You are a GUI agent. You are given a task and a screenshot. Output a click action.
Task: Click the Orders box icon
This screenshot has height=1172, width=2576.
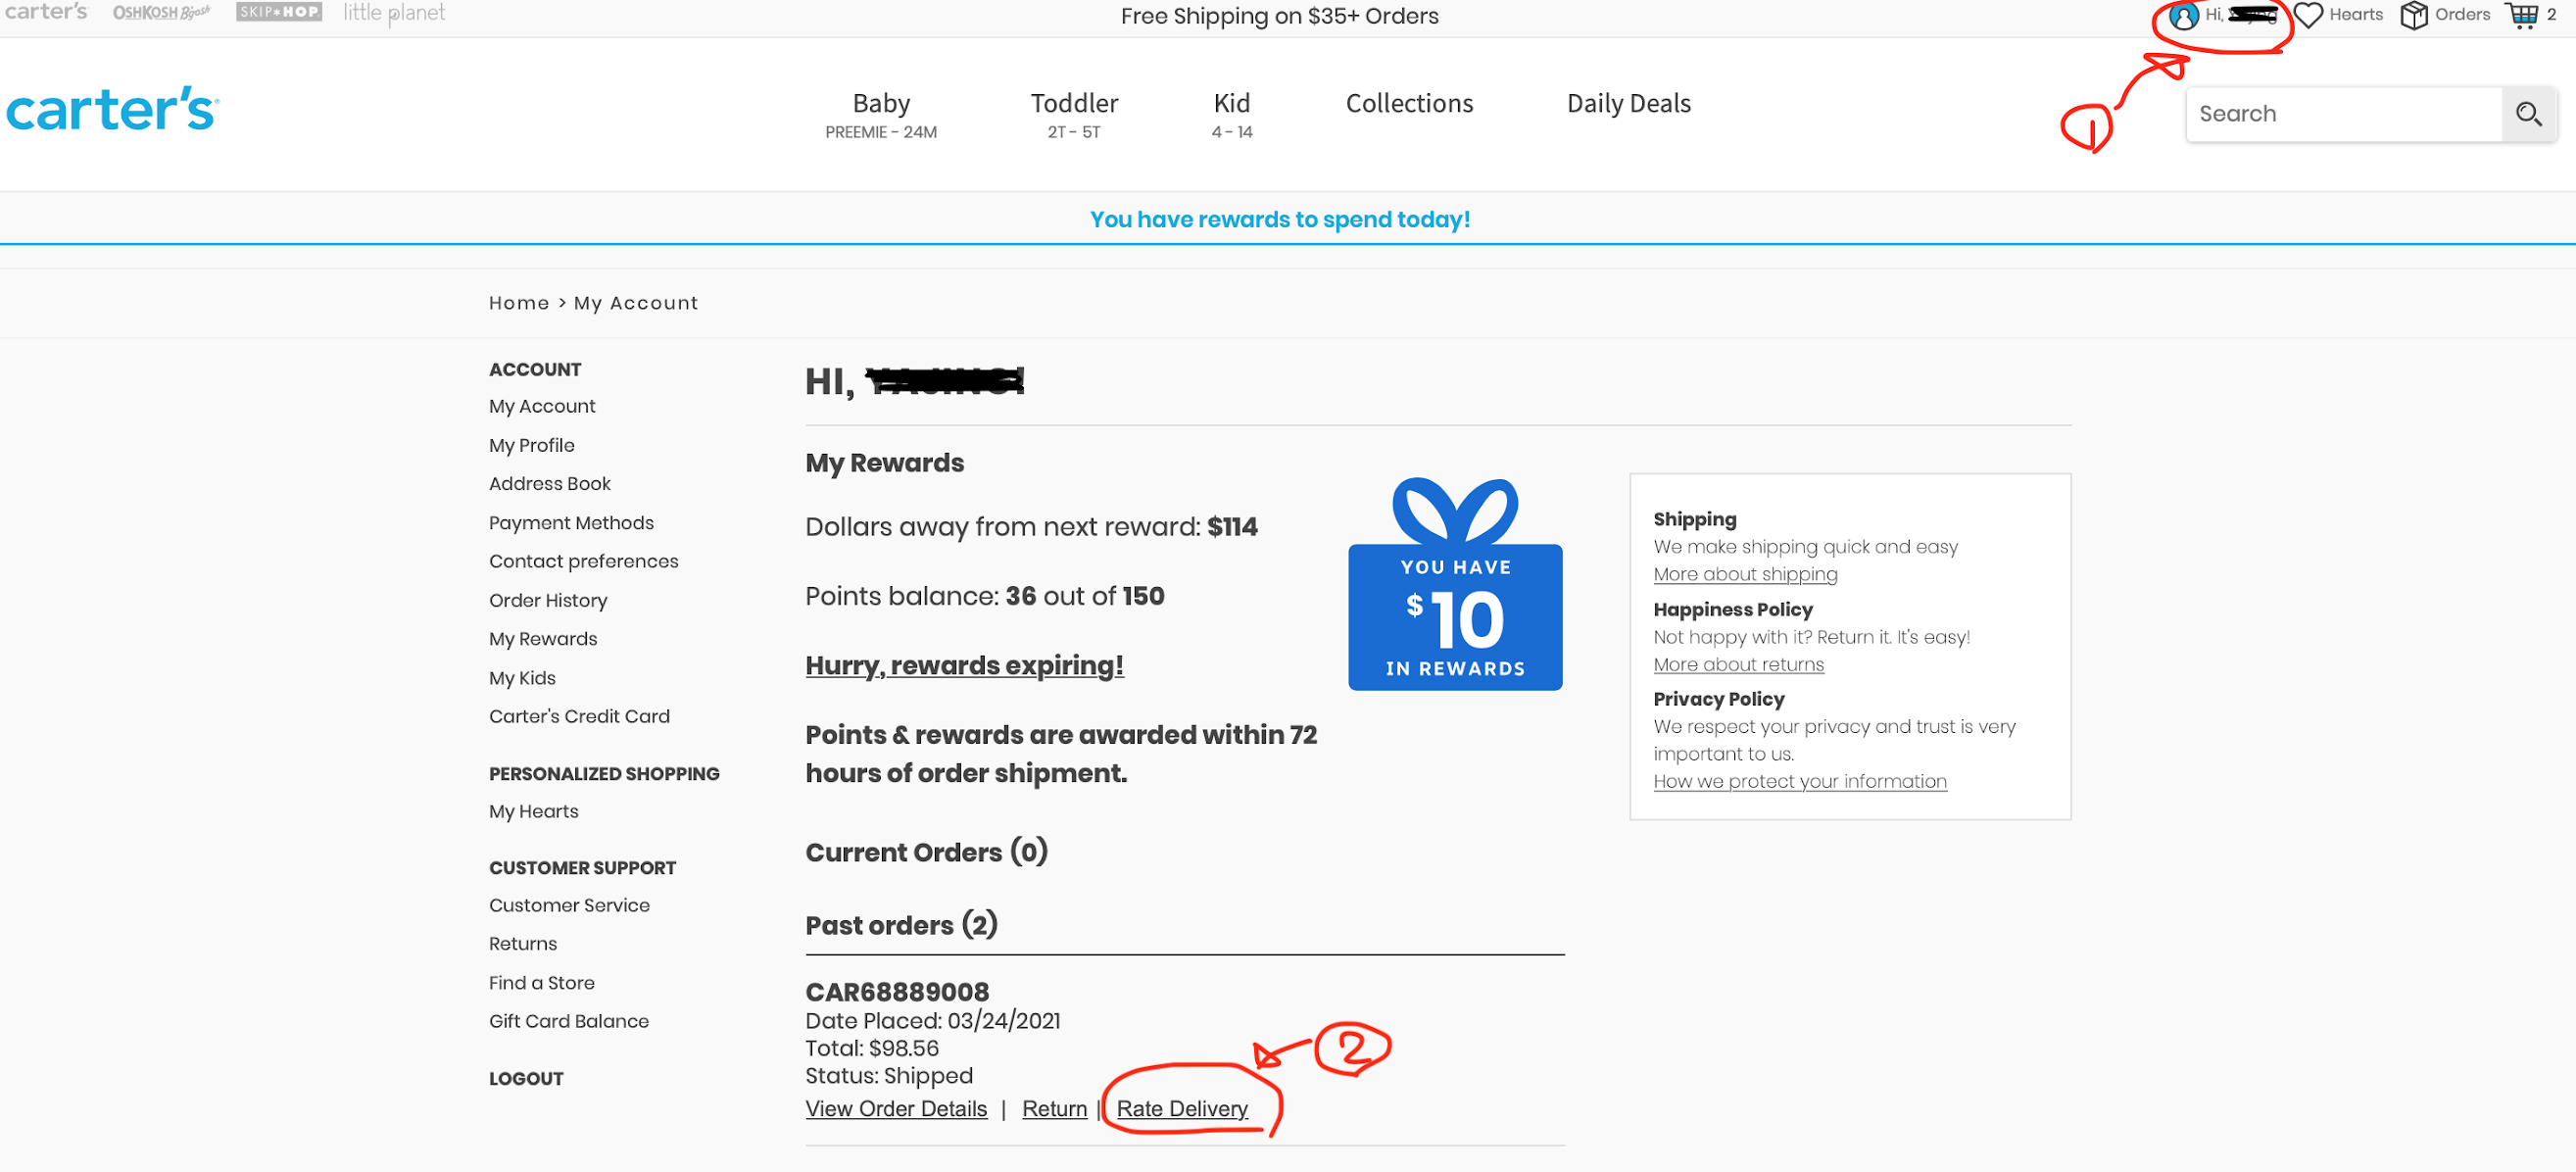pos(2414,15)
